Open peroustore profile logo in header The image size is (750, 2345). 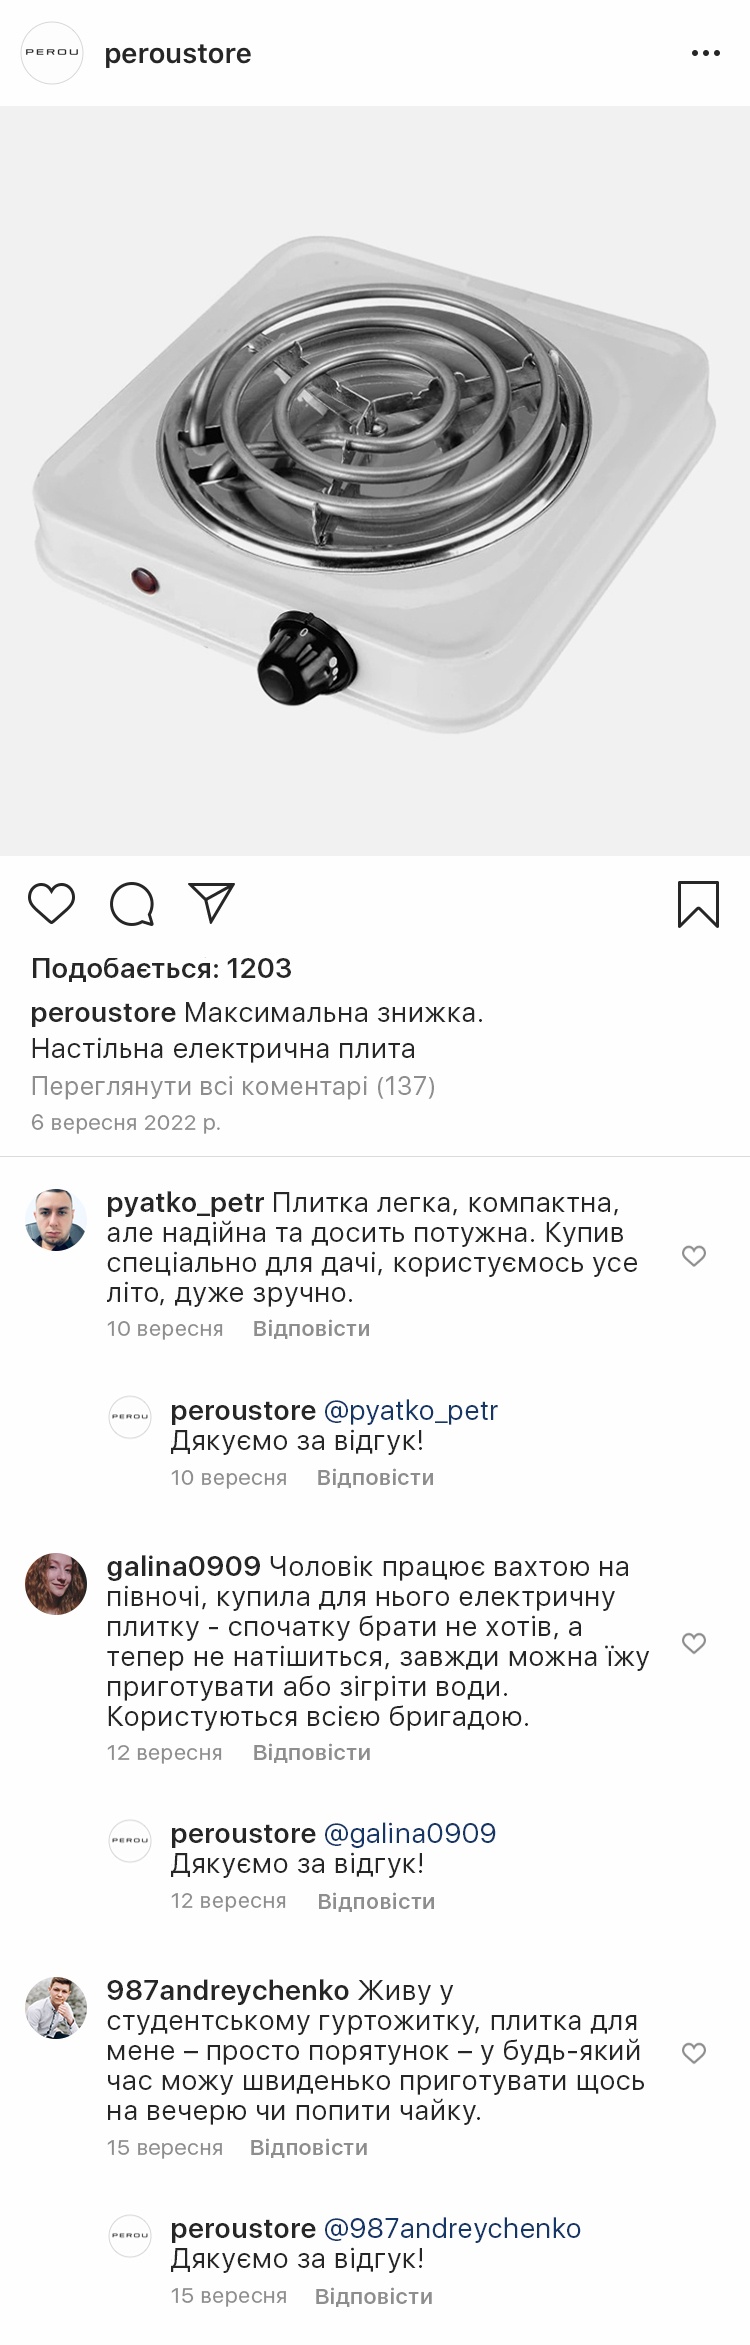51,53
